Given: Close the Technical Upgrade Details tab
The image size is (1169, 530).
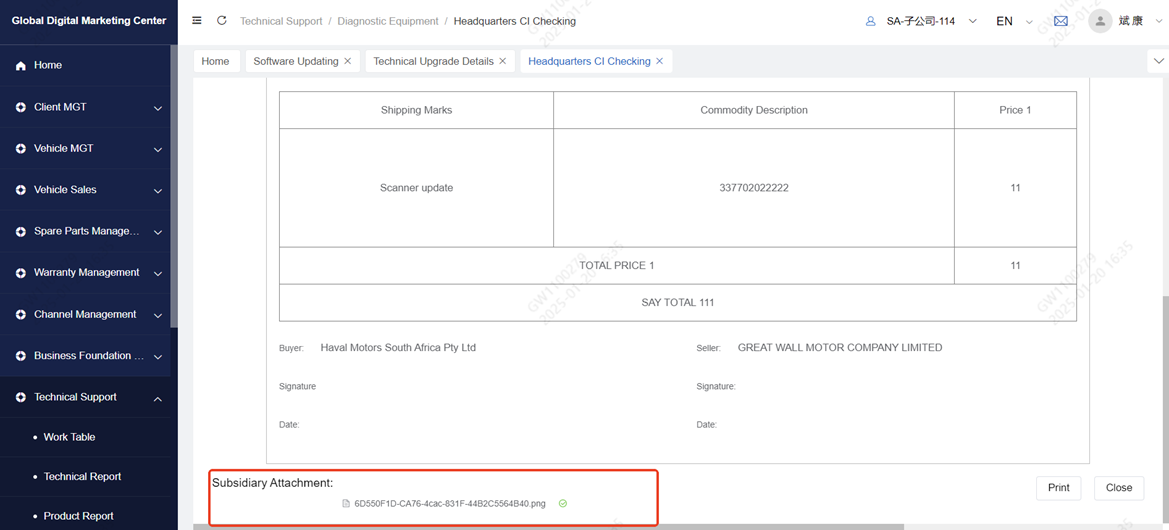Looking at the screenshot, I should (503, 61).
